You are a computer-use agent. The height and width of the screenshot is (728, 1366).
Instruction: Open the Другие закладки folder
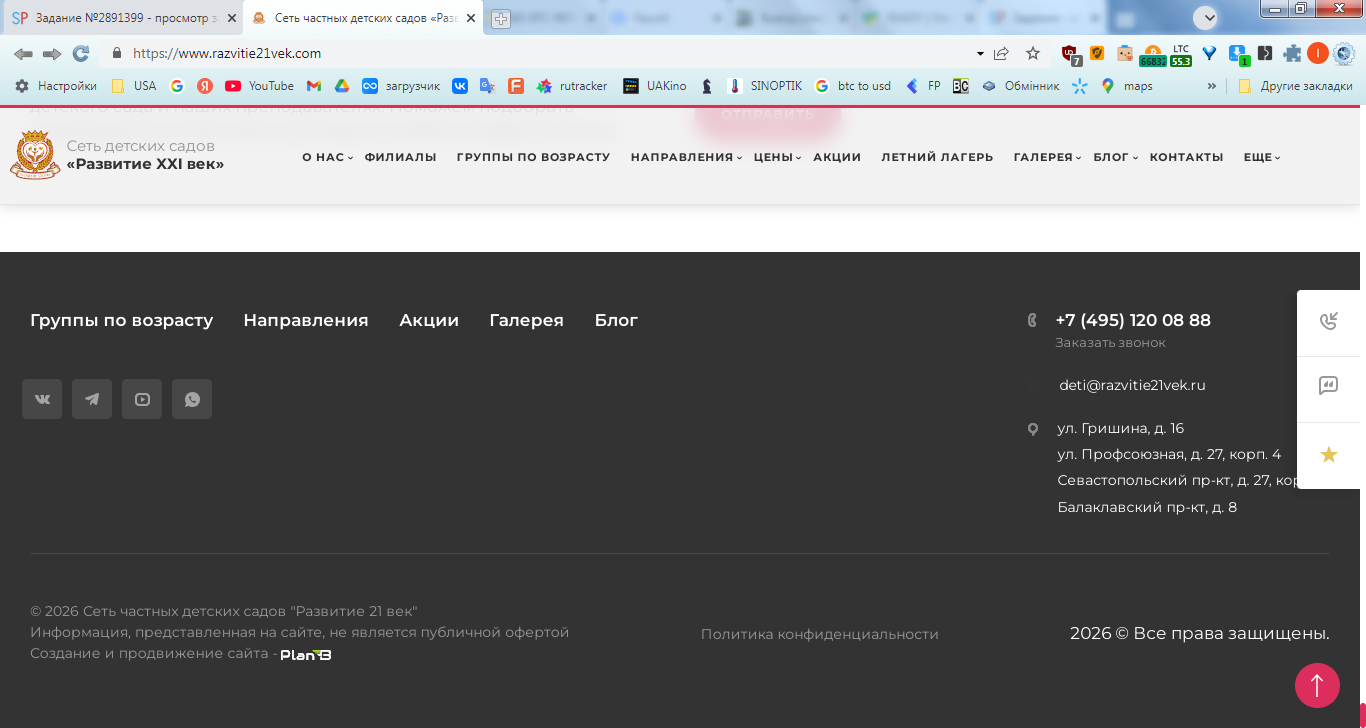coord(1295,86)
